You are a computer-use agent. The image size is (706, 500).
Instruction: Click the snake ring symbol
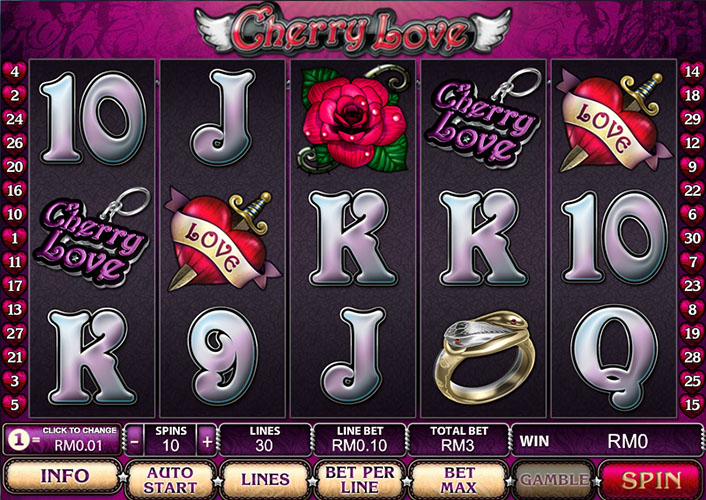(x=484, y=358)
